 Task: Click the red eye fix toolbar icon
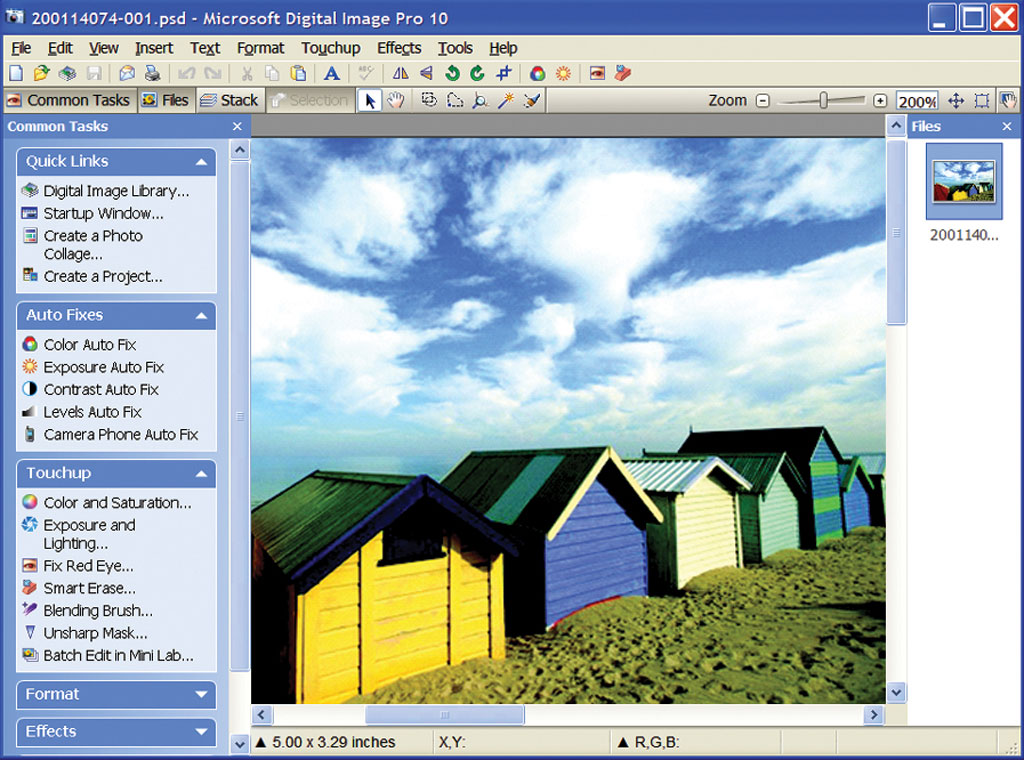coord(597,73)
